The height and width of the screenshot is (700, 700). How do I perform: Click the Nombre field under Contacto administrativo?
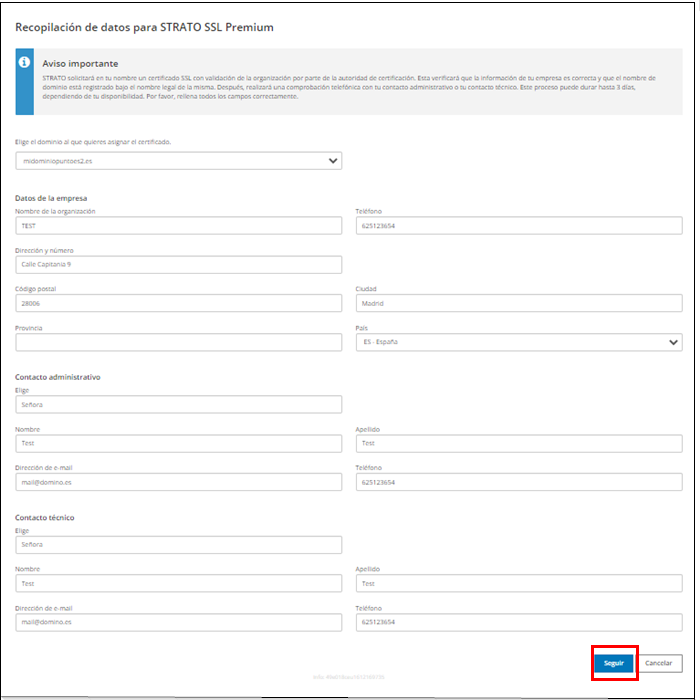[179, 443]
